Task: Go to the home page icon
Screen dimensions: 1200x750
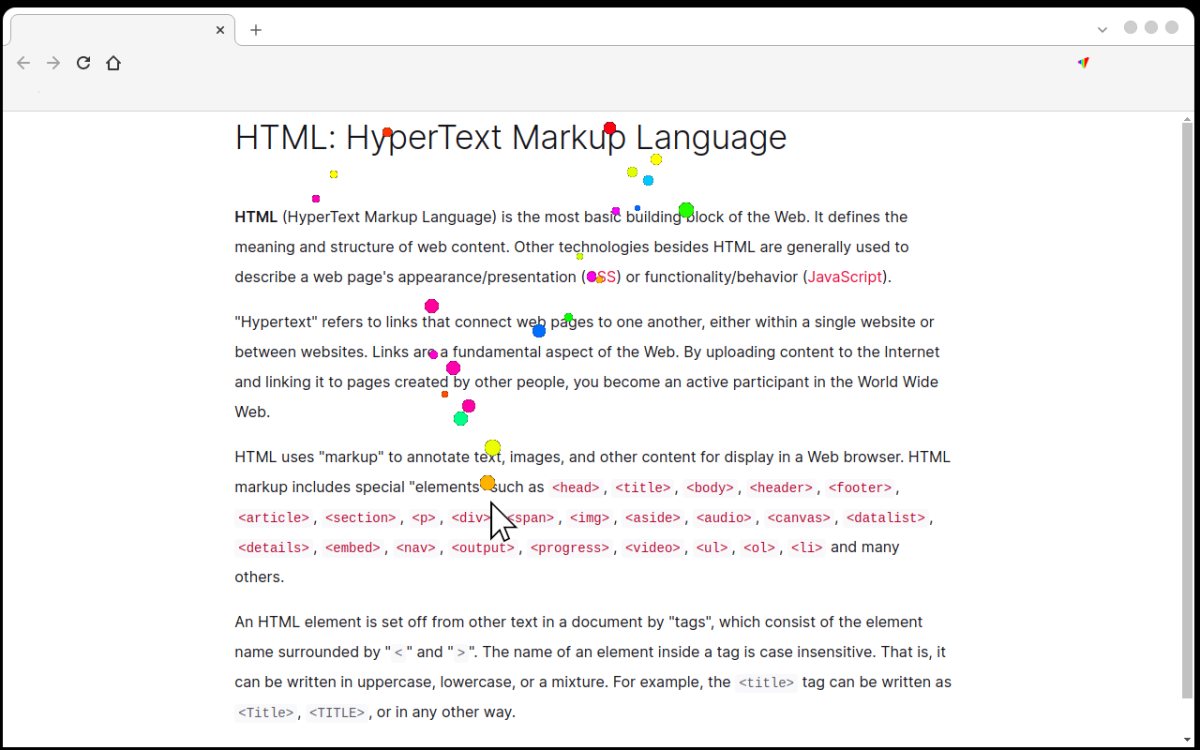Action: 114,63
